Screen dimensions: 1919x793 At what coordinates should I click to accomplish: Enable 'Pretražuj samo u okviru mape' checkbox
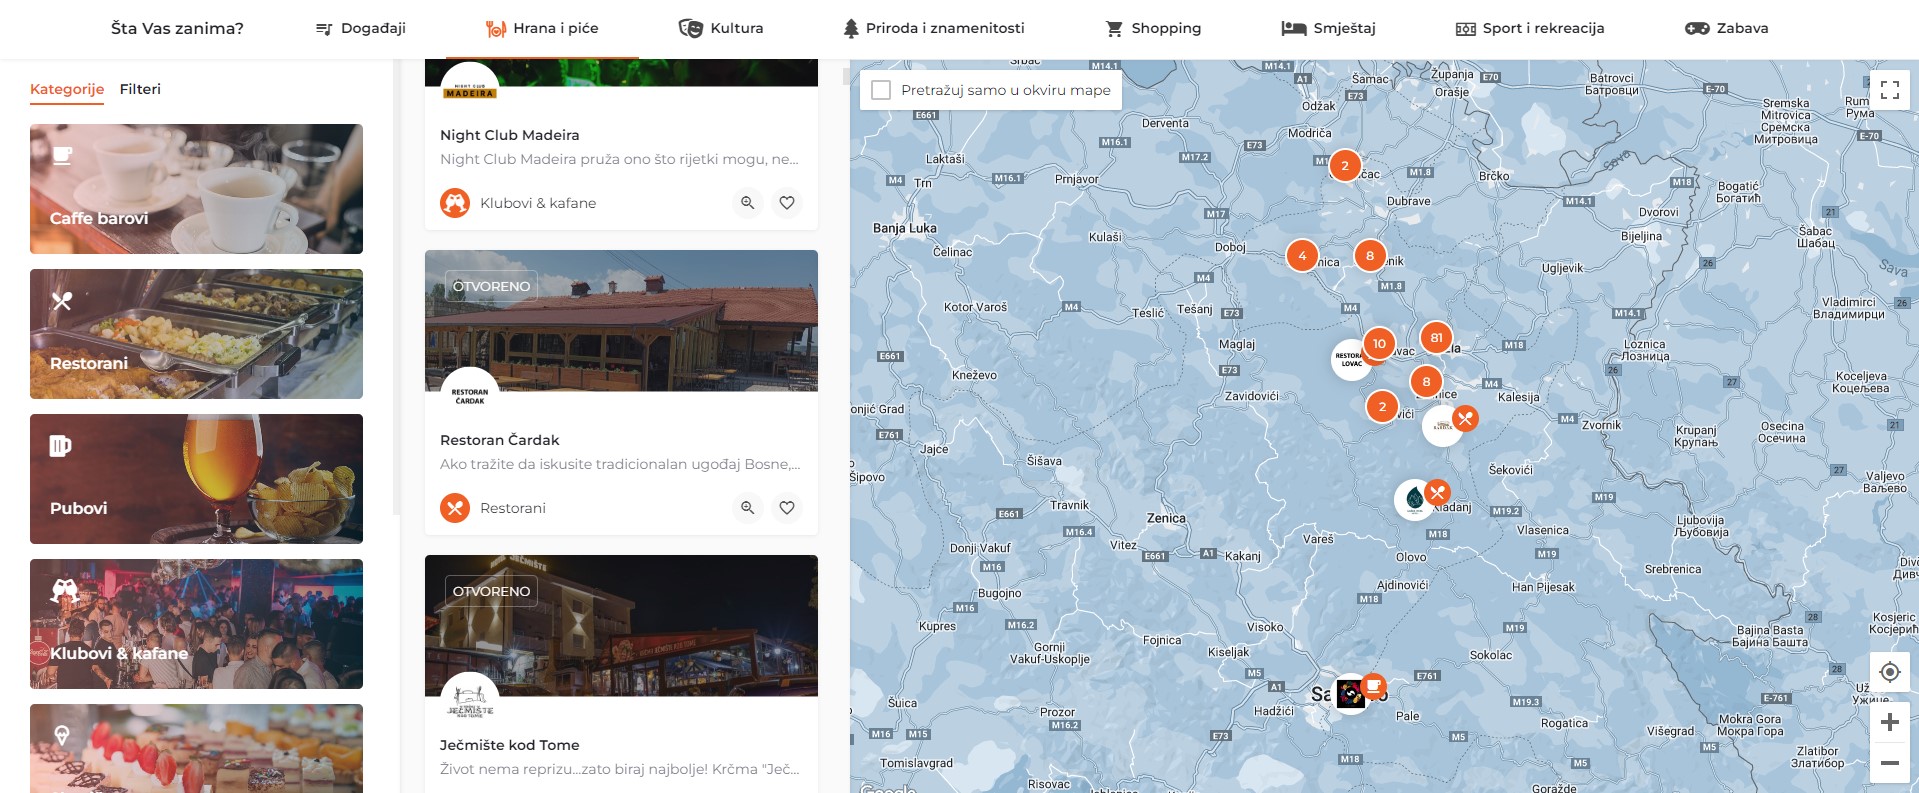point(881,90)
